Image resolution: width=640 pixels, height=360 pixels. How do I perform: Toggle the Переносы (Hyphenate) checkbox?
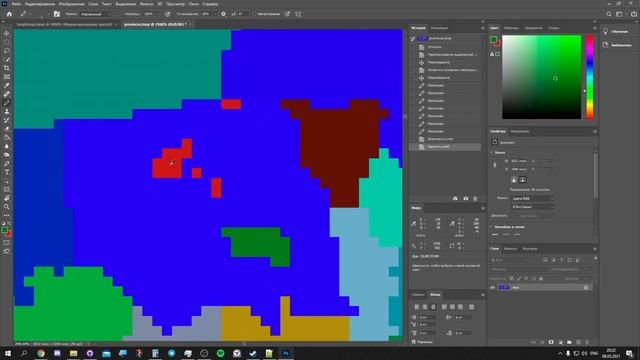[x=413, y=342]
